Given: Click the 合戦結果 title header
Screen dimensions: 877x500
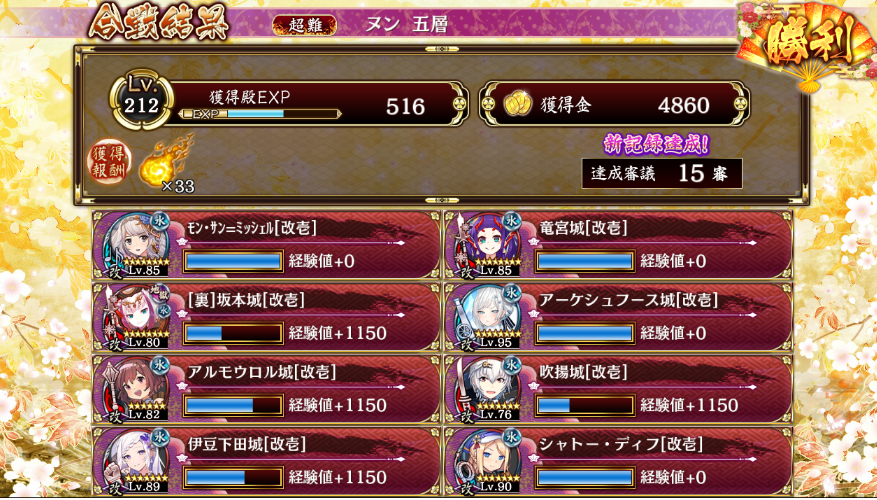Looking at the screenshot, I should click(158, 23).
